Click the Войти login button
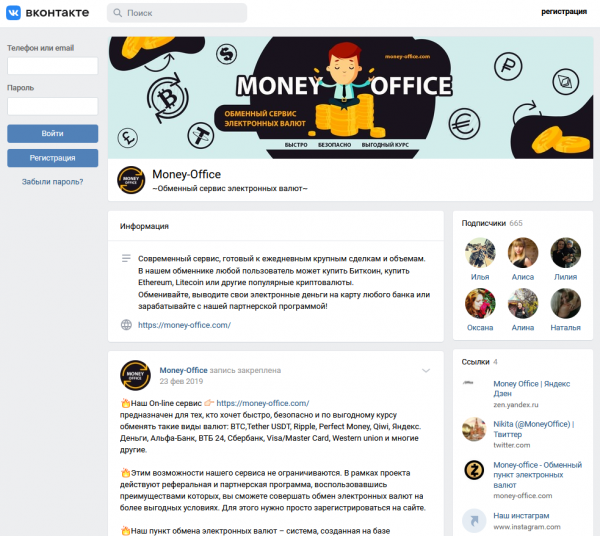 (52, 134)
